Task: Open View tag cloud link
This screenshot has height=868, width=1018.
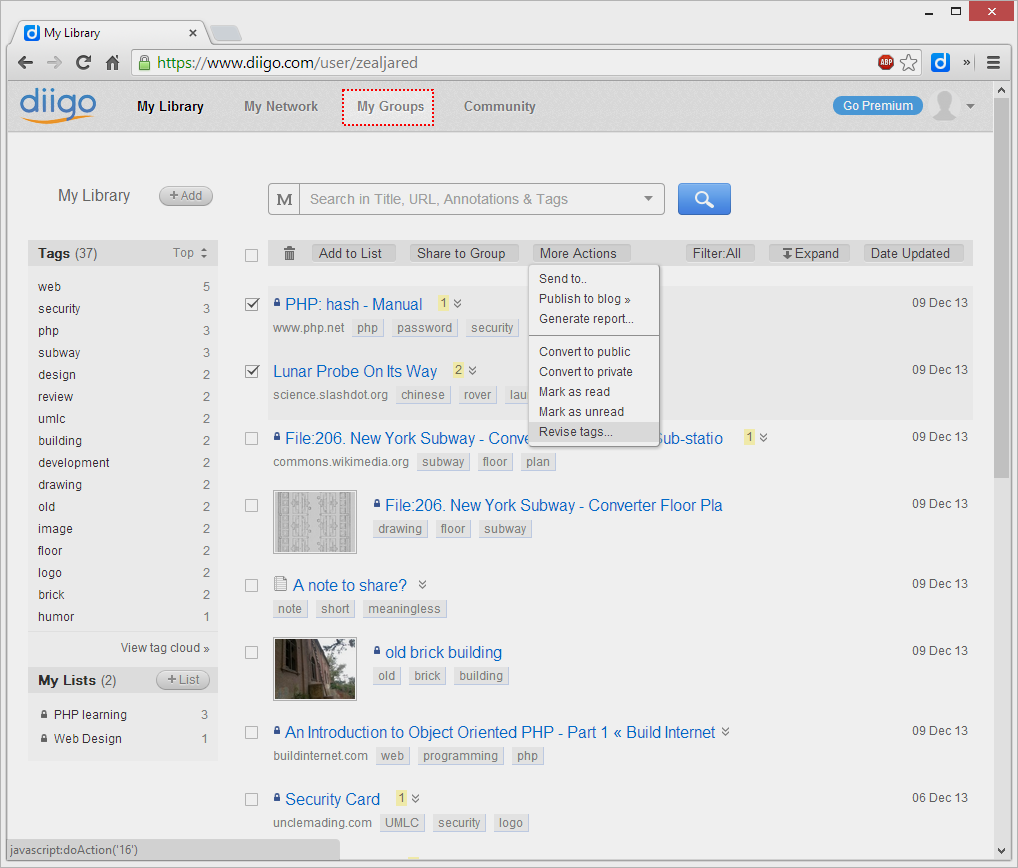Action: click(165, 648)
